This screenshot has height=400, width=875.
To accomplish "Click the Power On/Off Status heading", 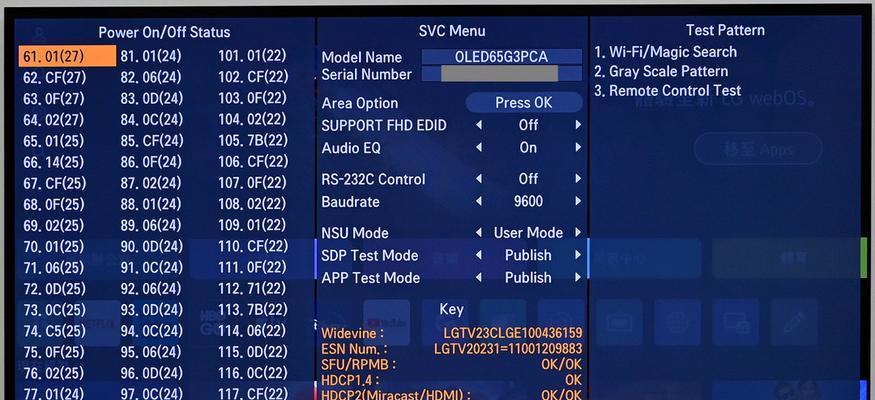I will [164, 32].
